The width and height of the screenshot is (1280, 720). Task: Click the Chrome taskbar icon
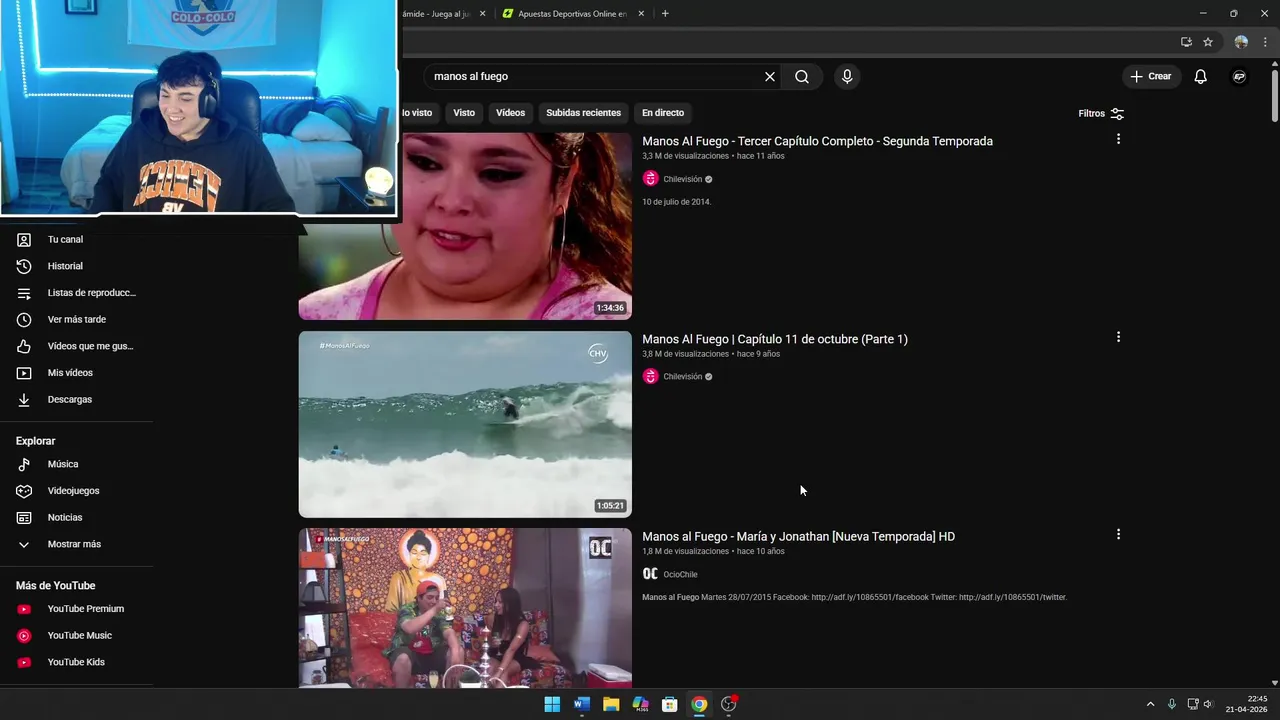(x=699, y=704)
